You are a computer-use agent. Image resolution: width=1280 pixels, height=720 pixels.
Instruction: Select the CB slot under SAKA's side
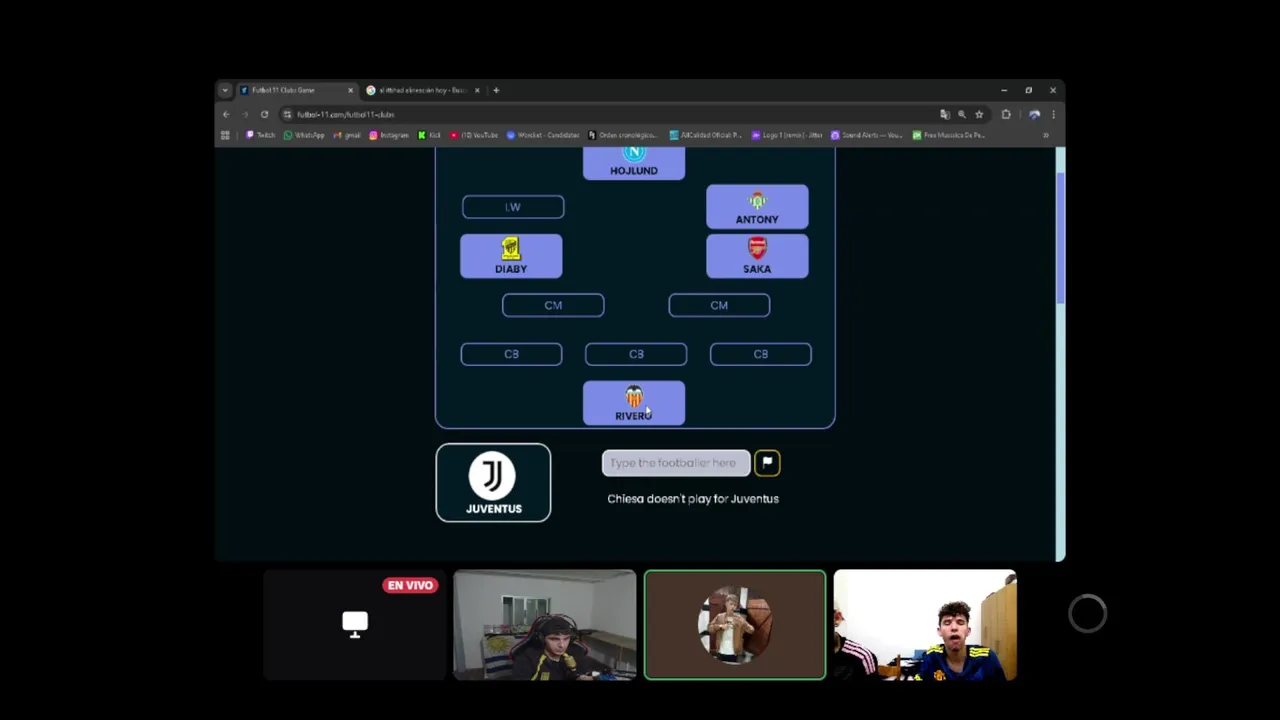point(760,354)
